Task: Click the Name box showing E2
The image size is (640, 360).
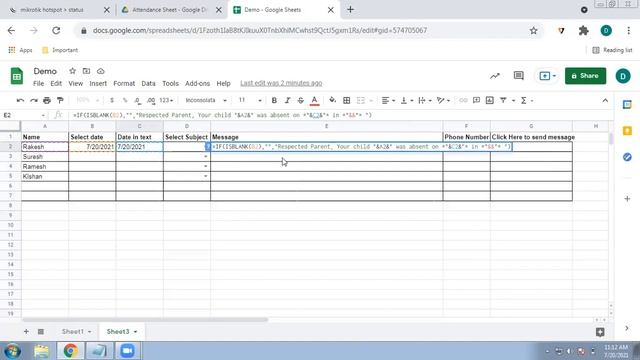Action: click(24, 115)
